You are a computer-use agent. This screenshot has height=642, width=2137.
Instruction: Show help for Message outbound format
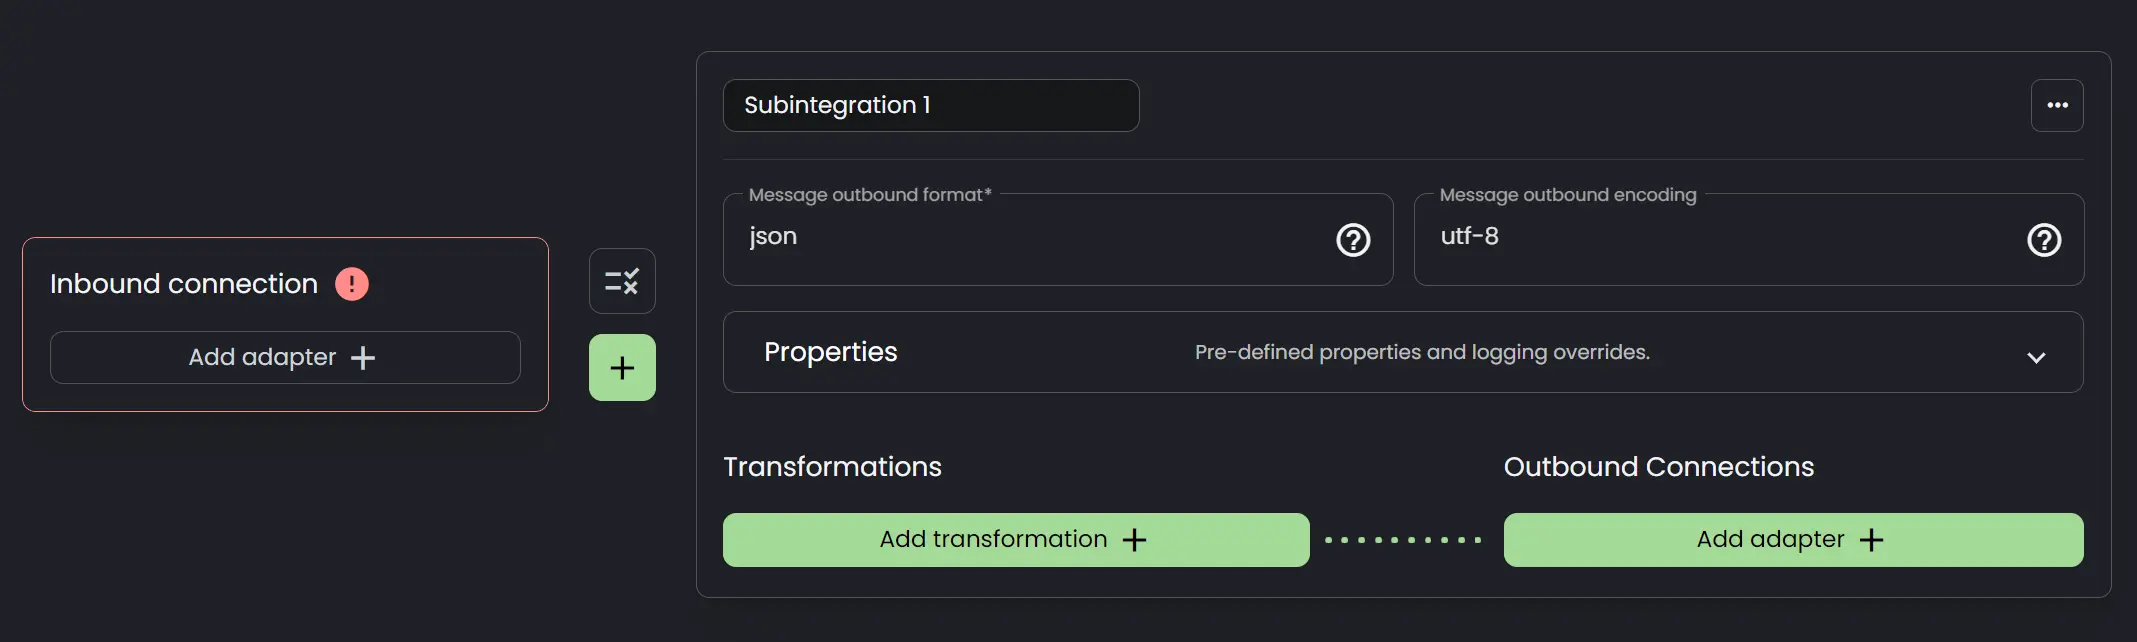pyautogui.click(x=1353, y=240)
